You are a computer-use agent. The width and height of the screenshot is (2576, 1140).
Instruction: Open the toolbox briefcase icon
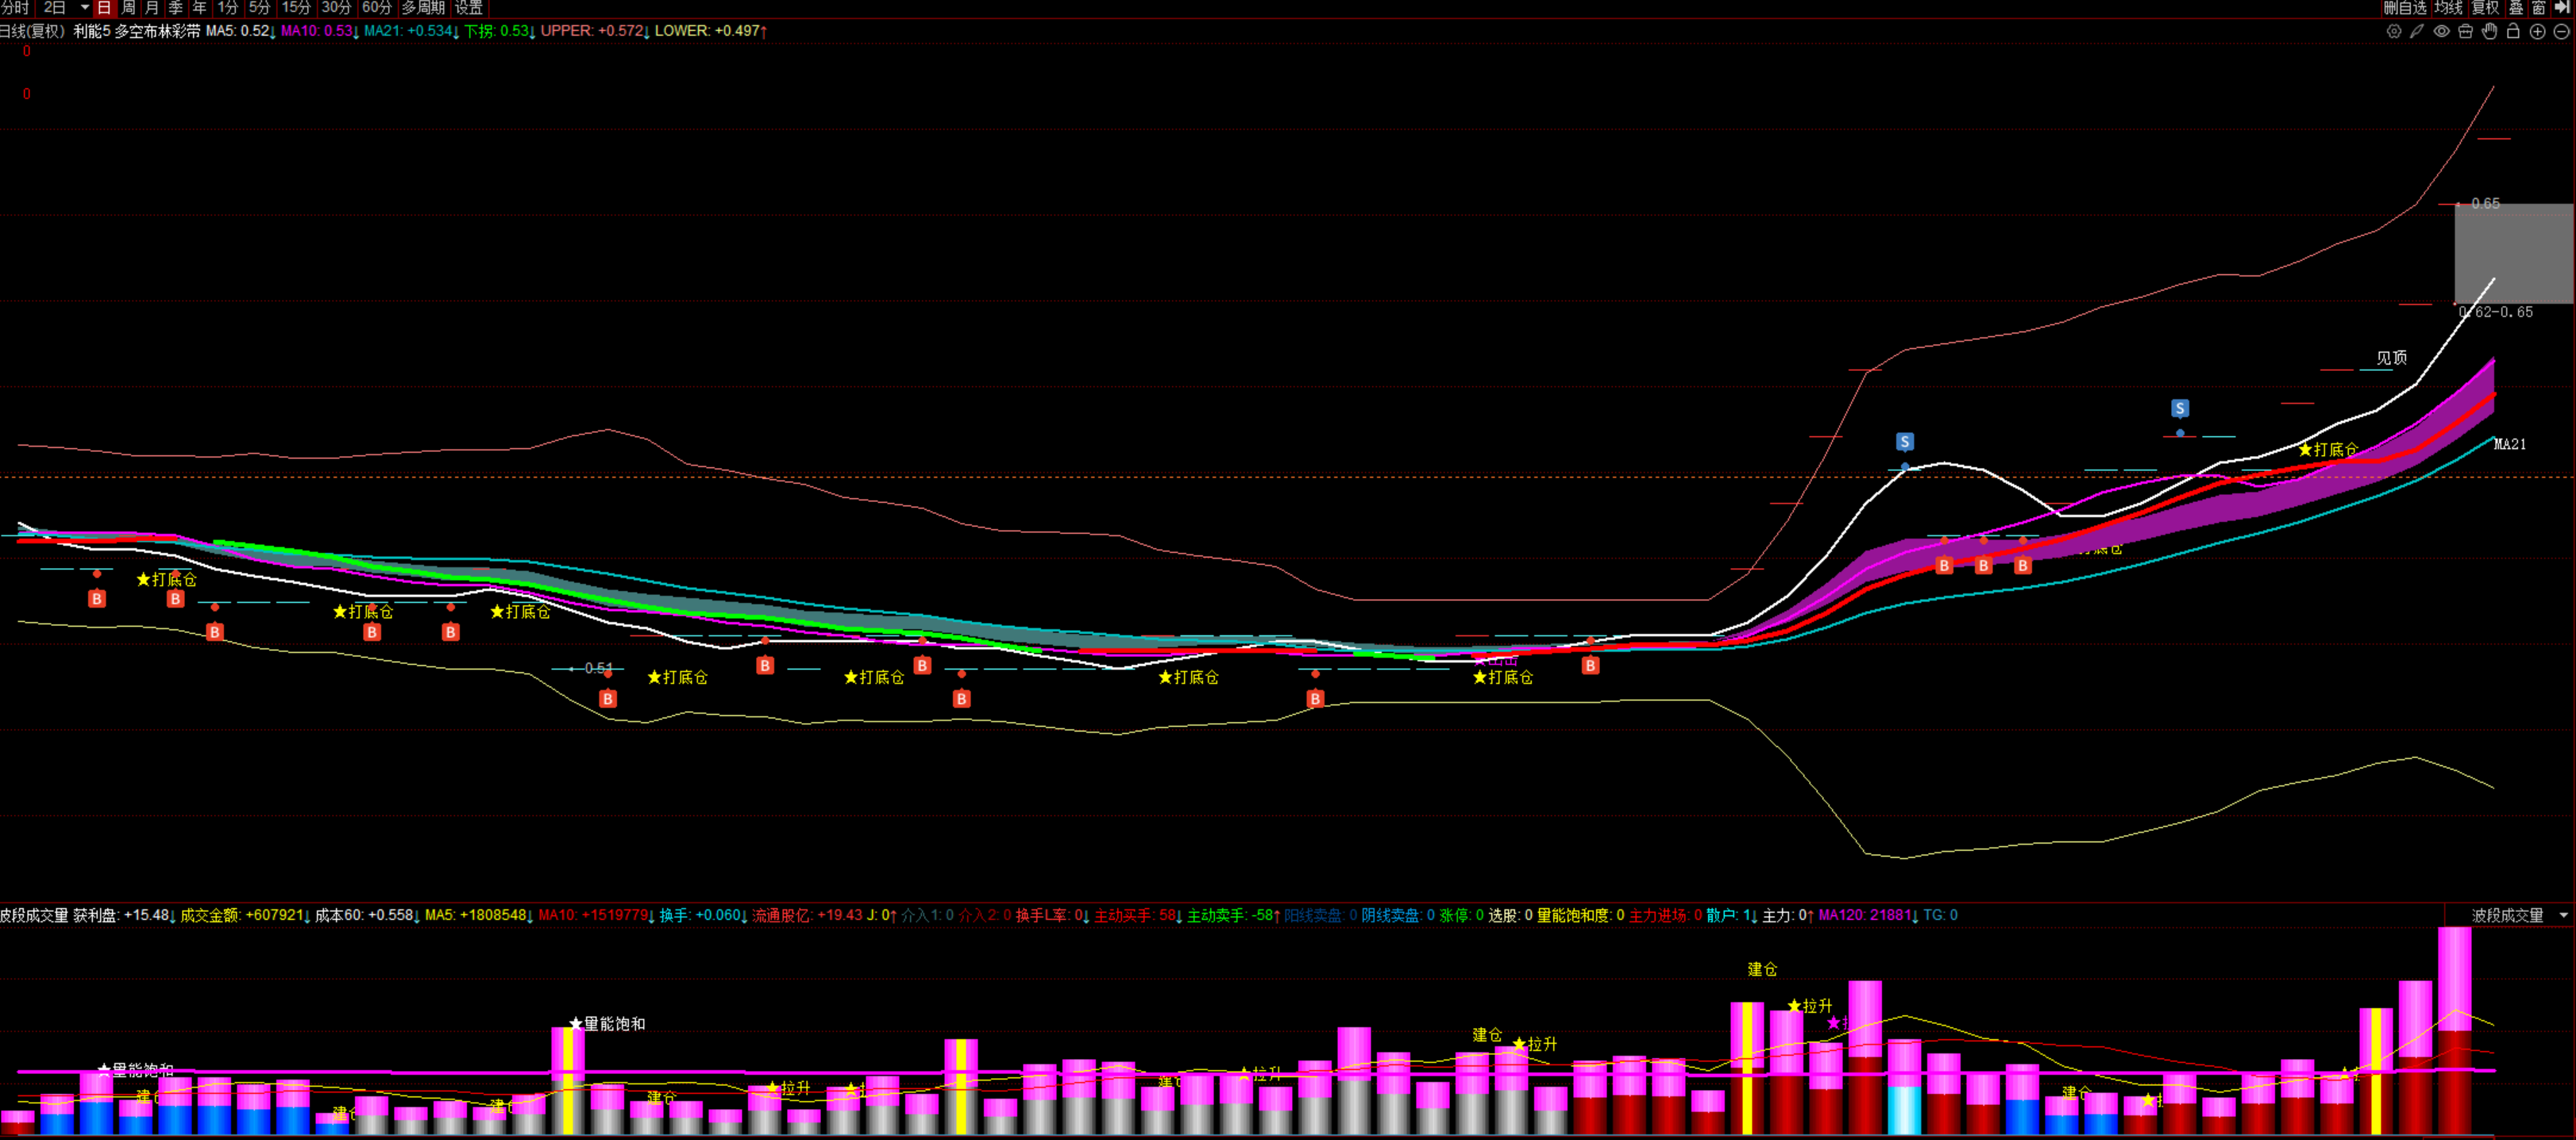(2465, 32)
